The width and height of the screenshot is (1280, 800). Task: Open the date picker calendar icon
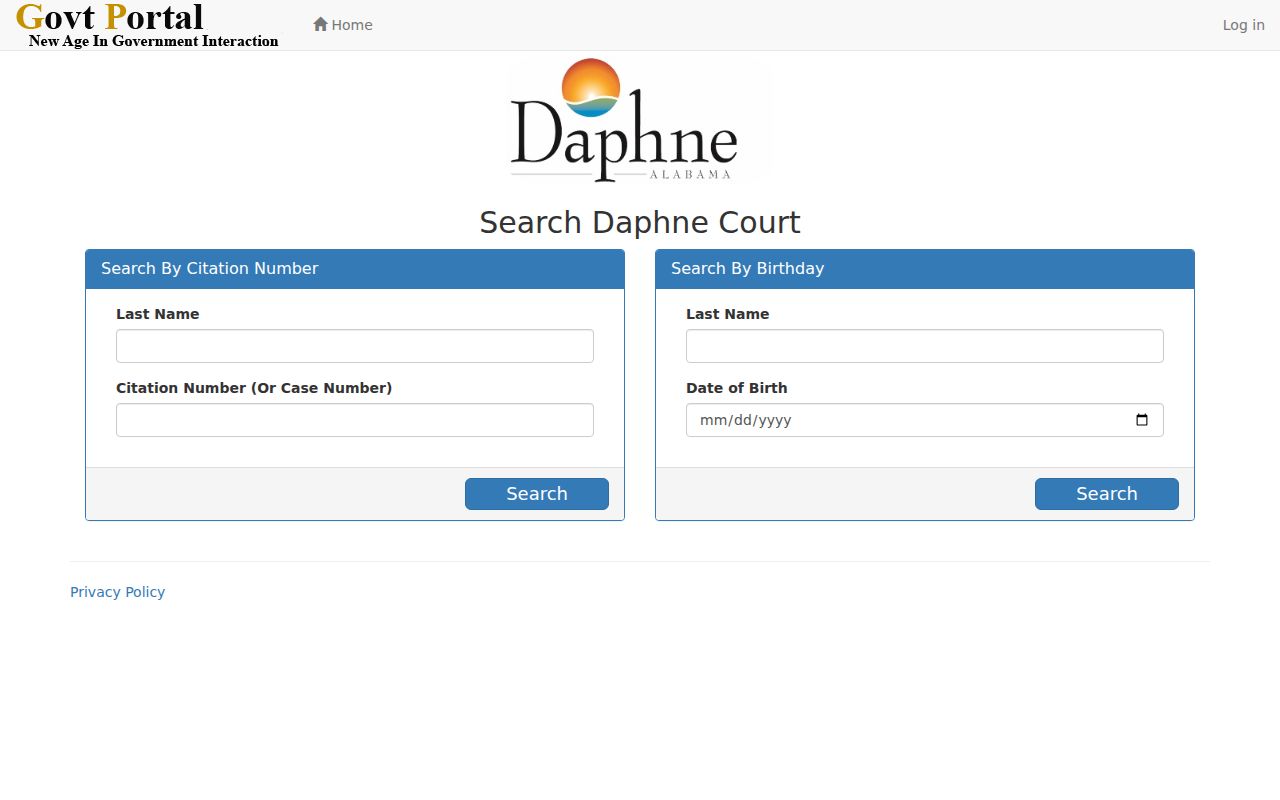pyautogui.click(x=1142, y=420)
